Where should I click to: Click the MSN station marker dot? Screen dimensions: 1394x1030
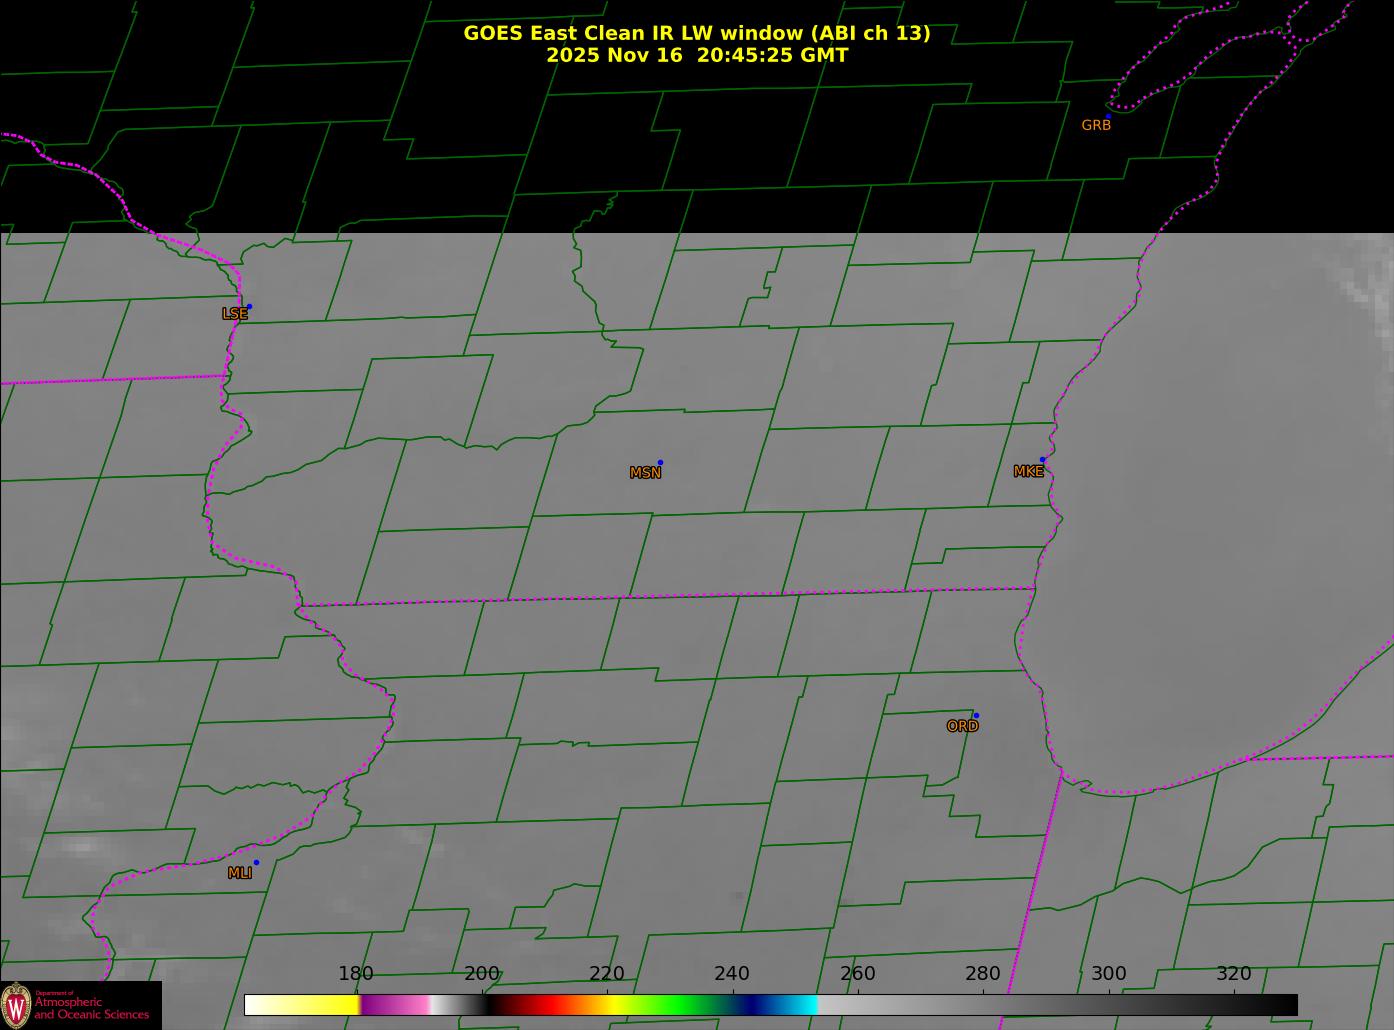[x=660, y=463]
